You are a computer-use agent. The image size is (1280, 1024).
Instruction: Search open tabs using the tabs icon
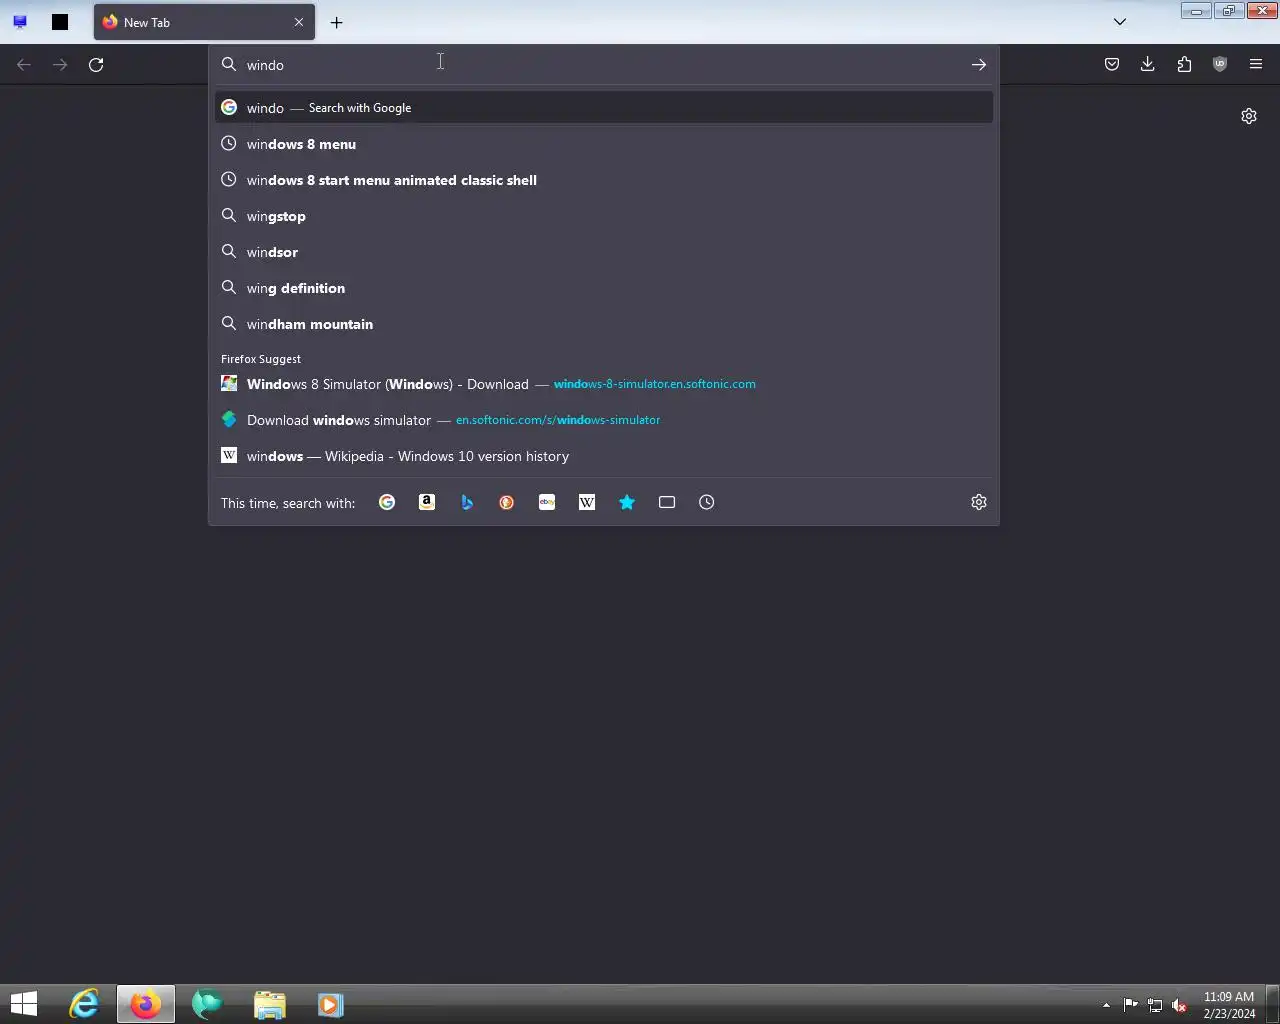point(667,502)
